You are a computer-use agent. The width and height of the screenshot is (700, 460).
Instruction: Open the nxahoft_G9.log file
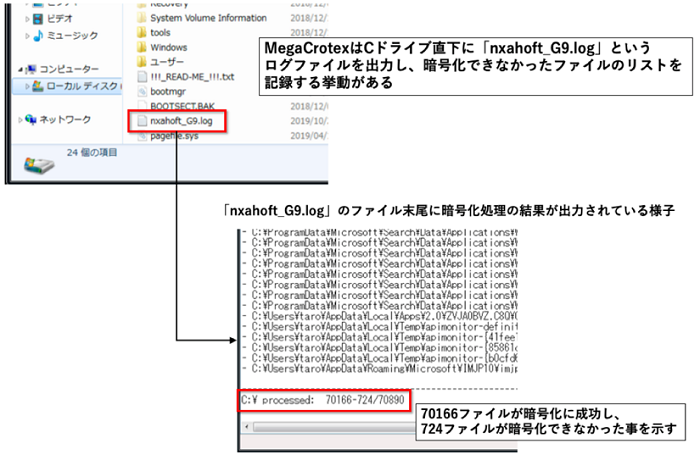pos(180,119)
